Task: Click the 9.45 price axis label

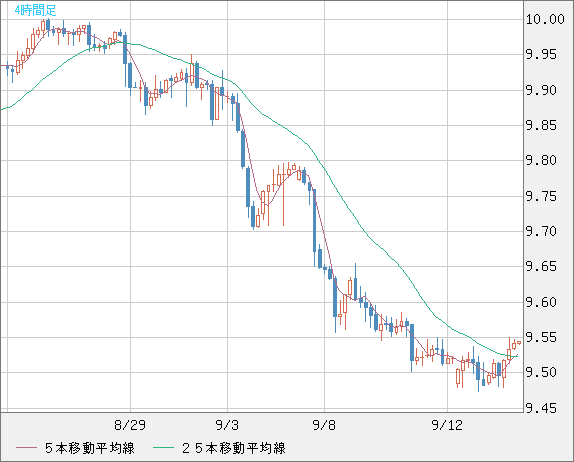Action: [541, 408]
